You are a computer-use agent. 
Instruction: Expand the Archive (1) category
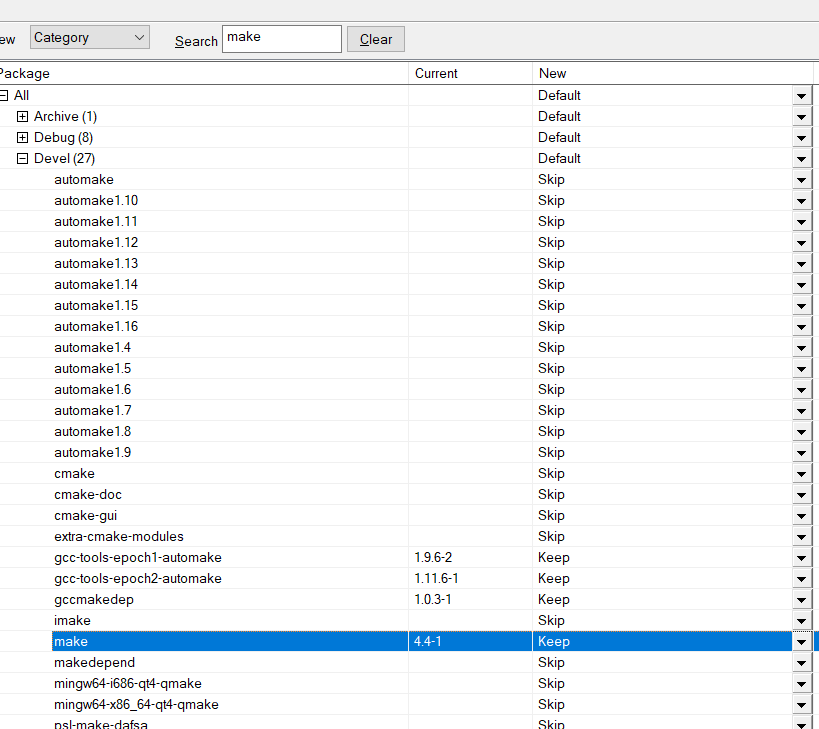[23, 117]
